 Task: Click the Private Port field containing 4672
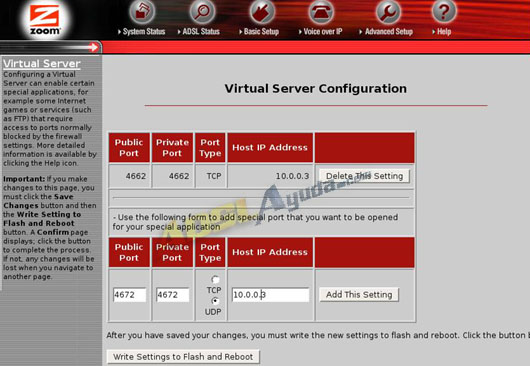[x=172, y=295]
